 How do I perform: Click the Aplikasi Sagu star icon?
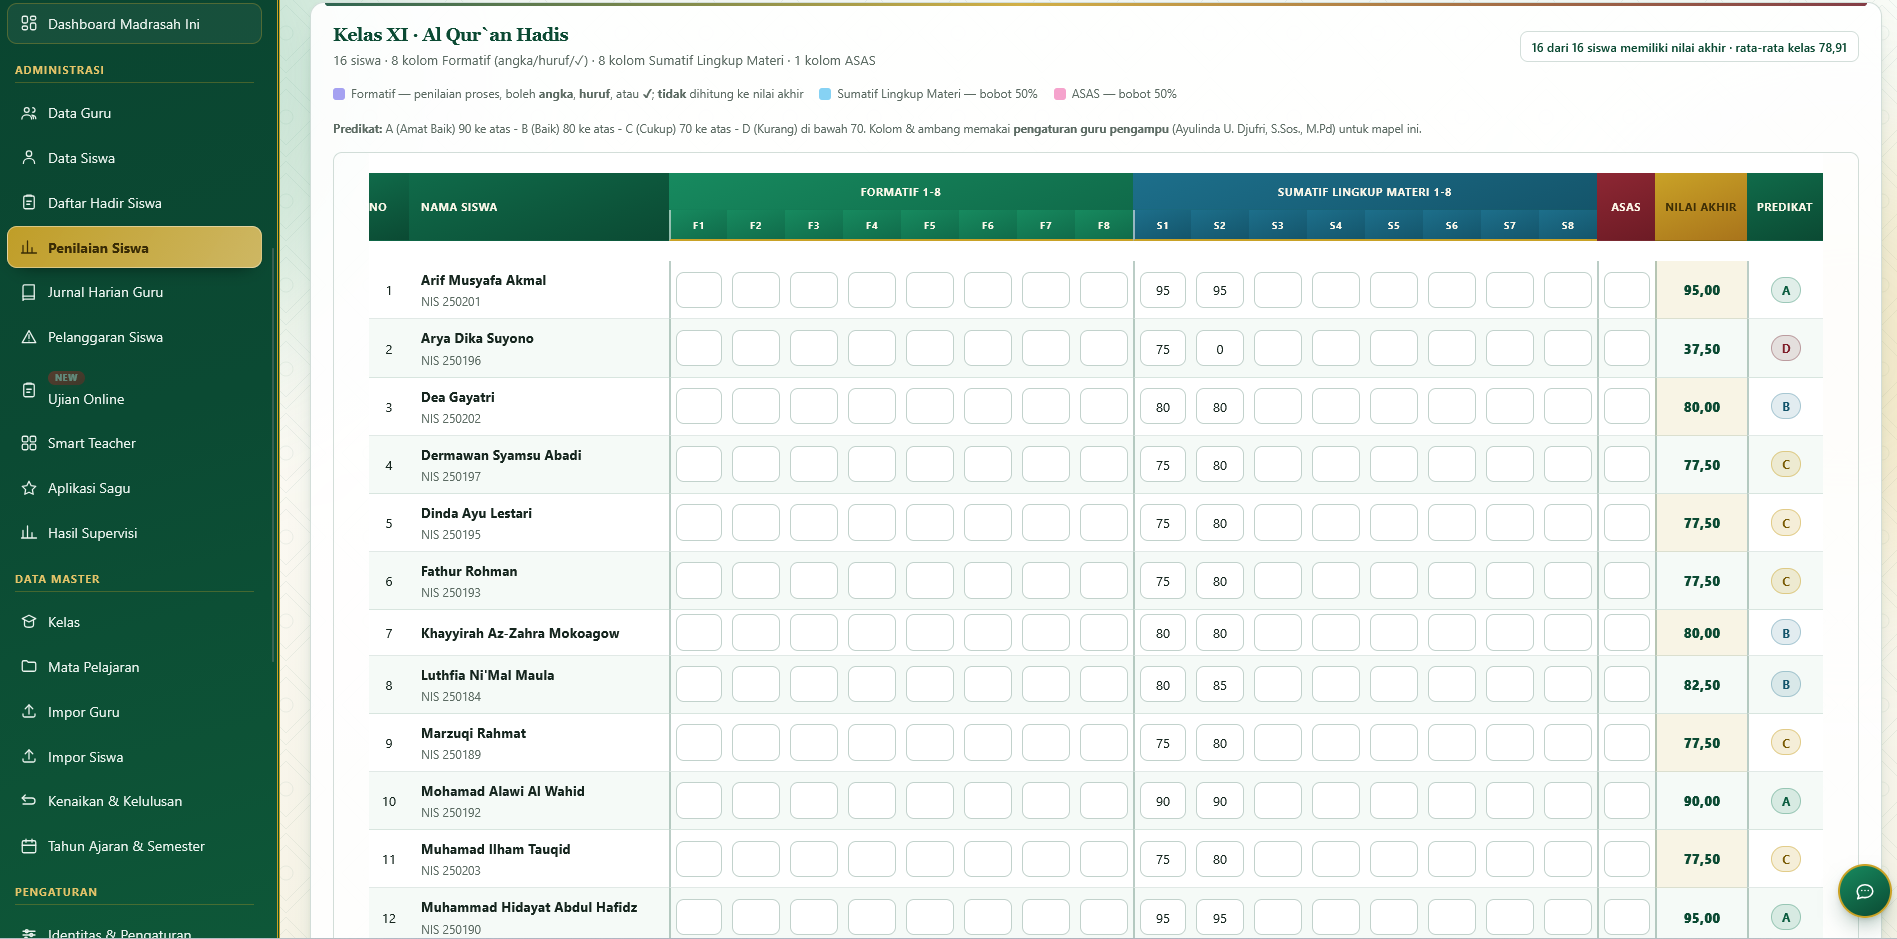pyautogui.click(x=29, y=488)
